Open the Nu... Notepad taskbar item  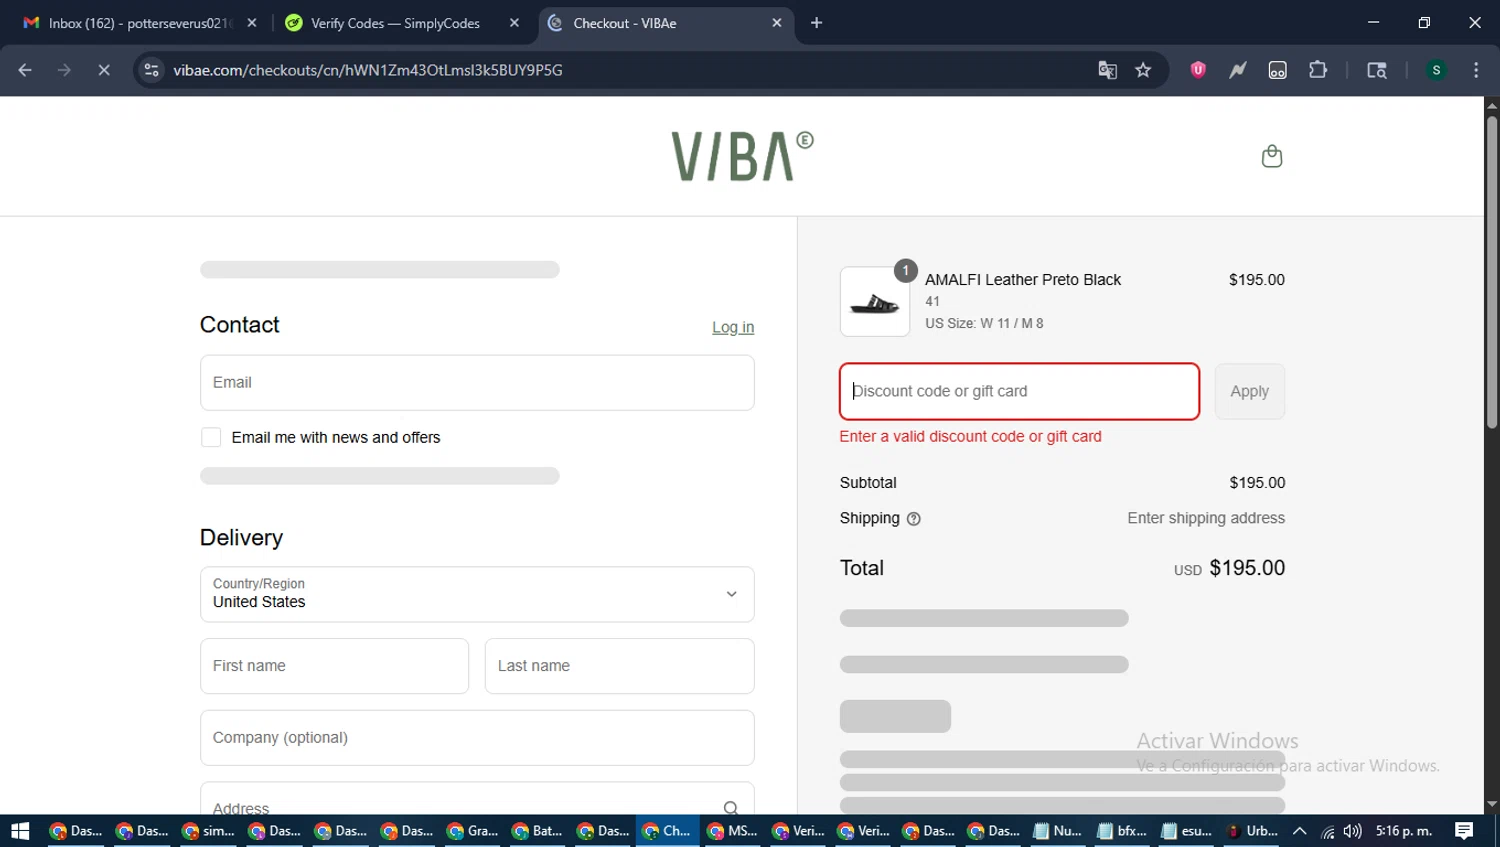coord(1058,831)
